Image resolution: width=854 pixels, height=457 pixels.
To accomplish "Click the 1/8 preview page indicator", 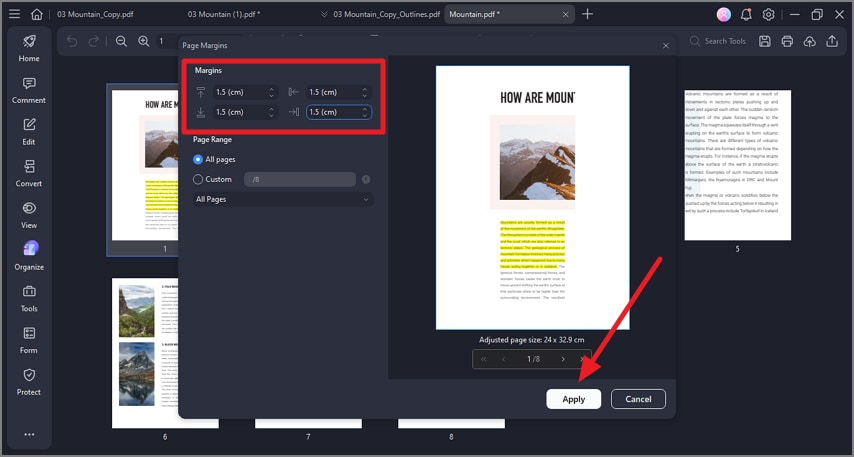I will [x=533, y=359].
